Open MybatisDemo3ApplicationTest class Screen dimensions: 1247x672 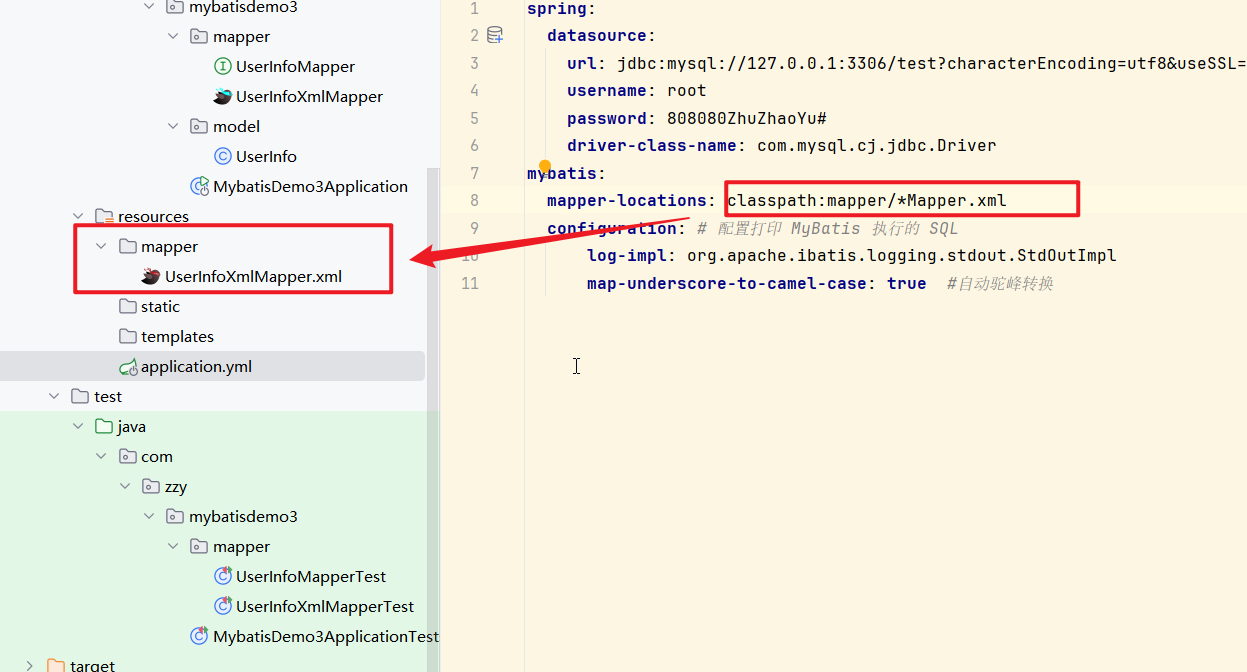[x=326, y=637]
